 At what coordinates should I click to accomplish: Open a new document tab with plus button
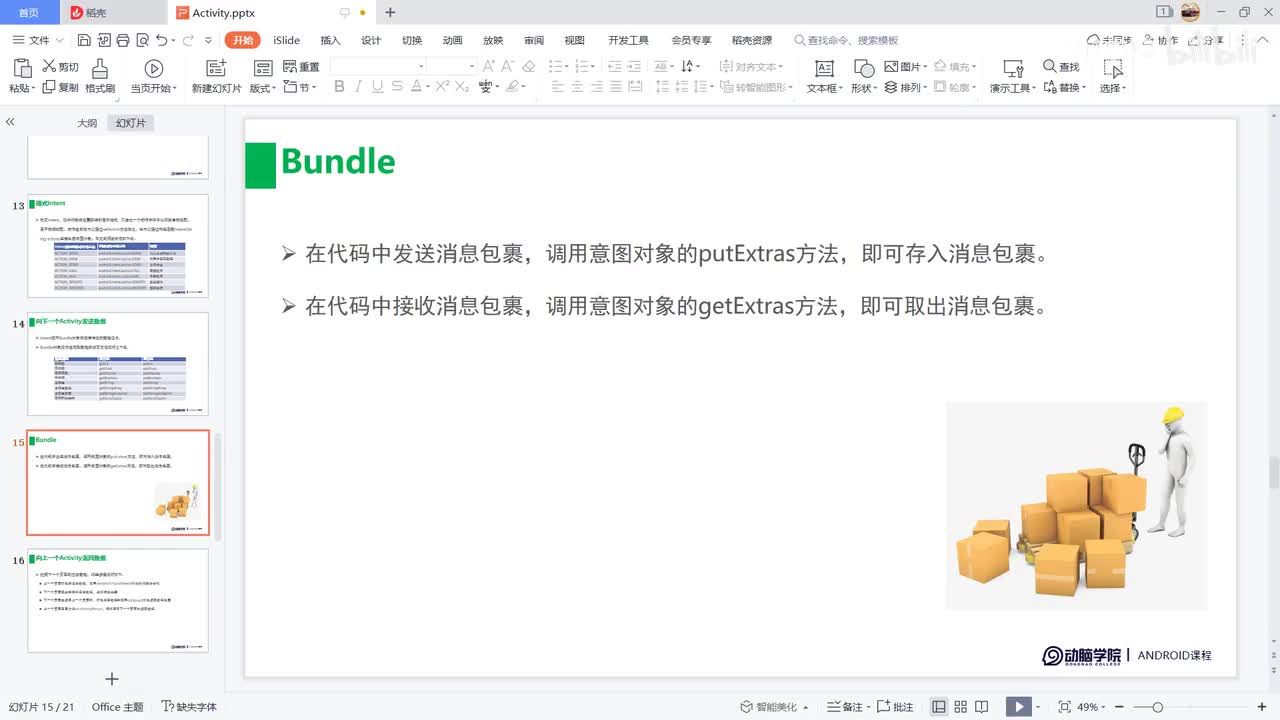click(x=390, y=12)
